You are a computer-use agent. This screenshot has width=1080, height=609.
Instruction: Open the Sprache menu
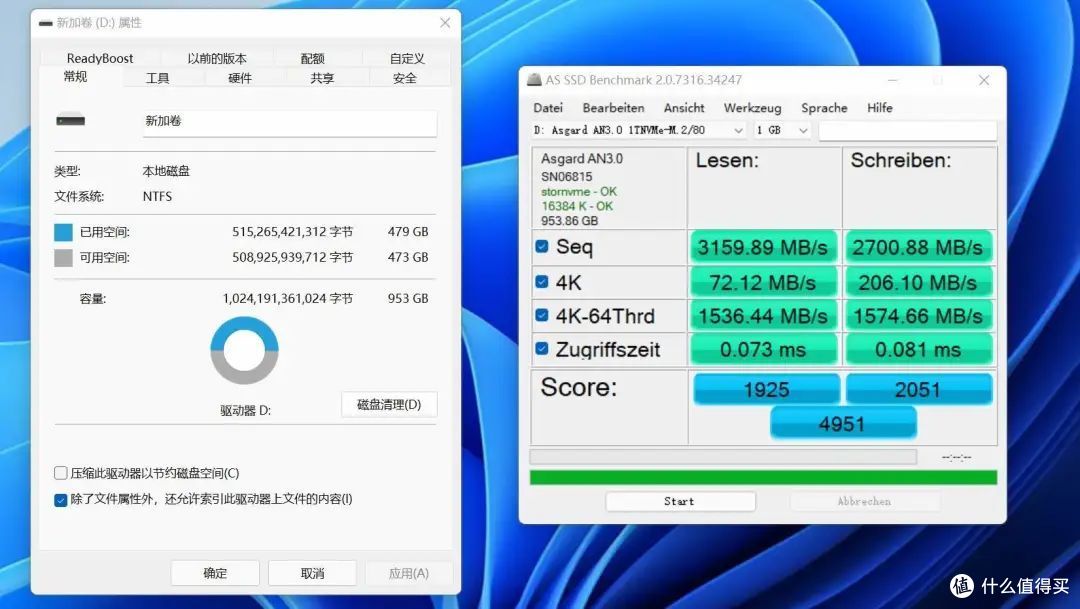pyautogui.click(x=824, y=108)
